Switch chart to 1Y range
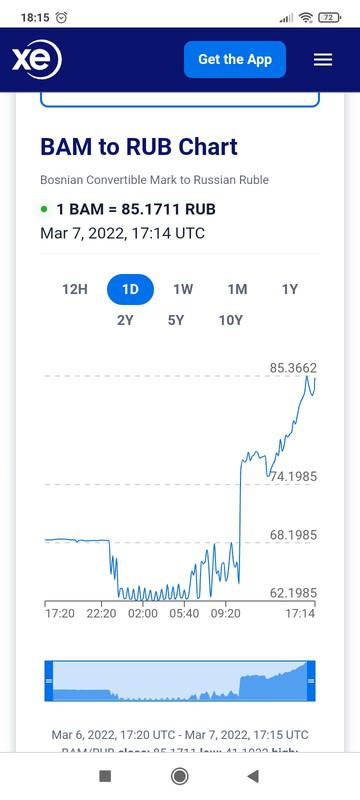Screen dimensions: 360x800 pyautogui.click(x=290, y=289)
